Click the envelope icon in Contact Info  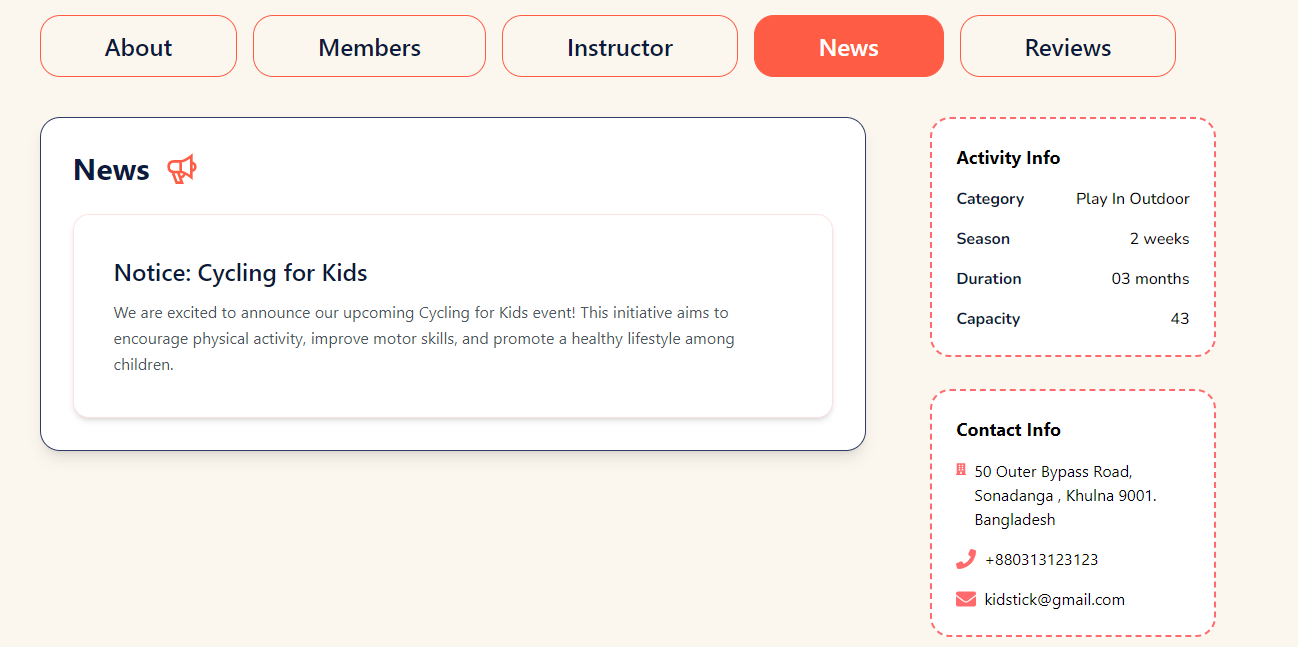(x=966, y=600)
